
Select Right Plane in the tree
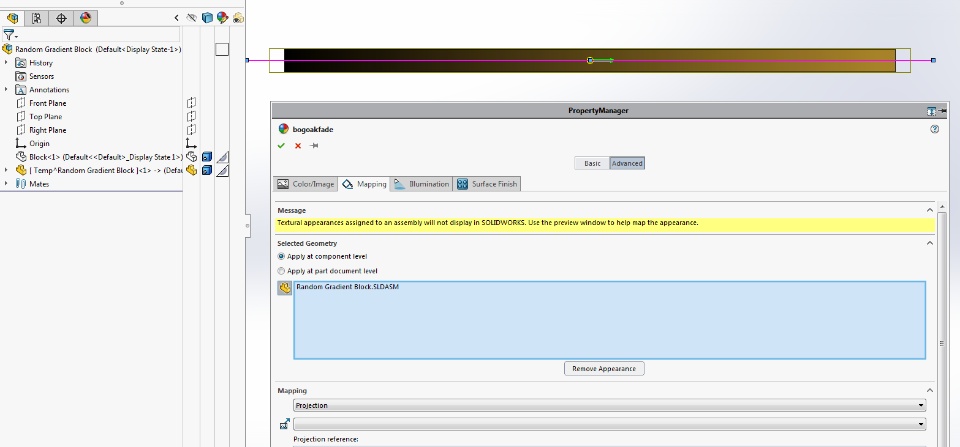[x=48, y=130]
